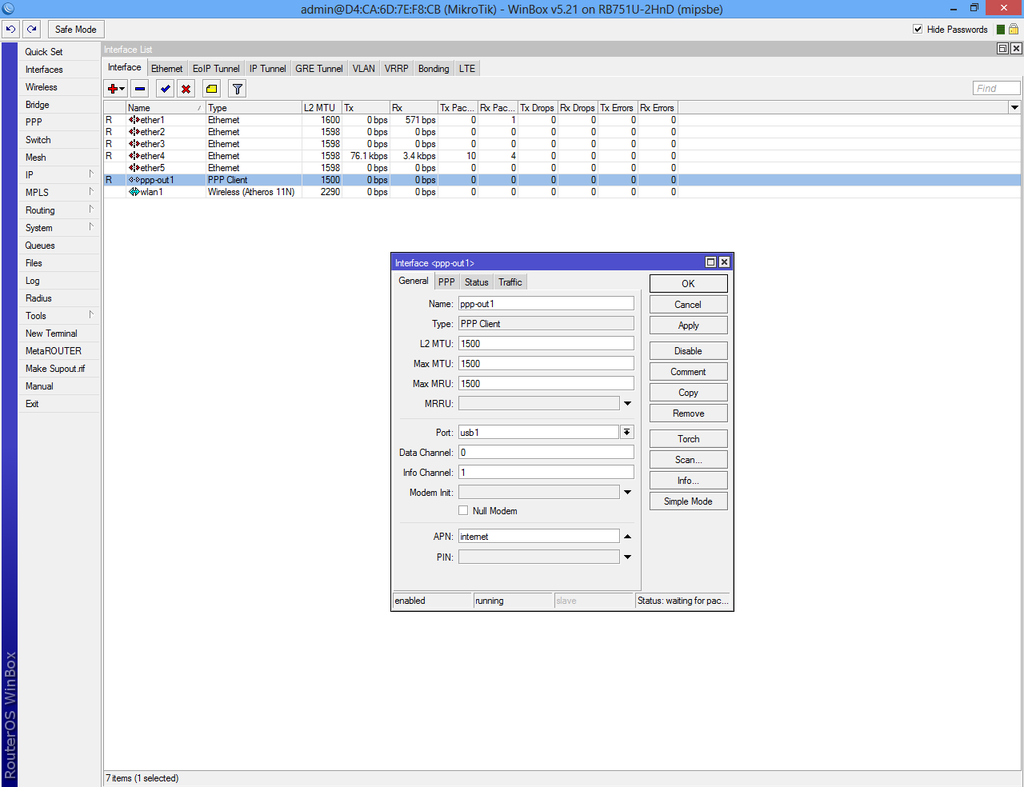Click the APN field up stepper arrow
Viewport: 1024px width, 787px height.
tap(627, 535)
